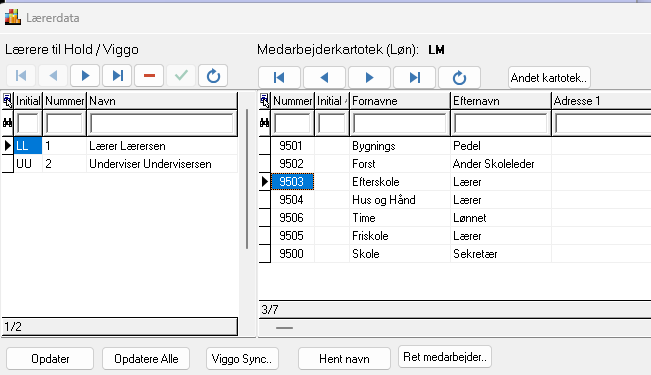Refresh the Lærere til Hold list

point(213,76)
